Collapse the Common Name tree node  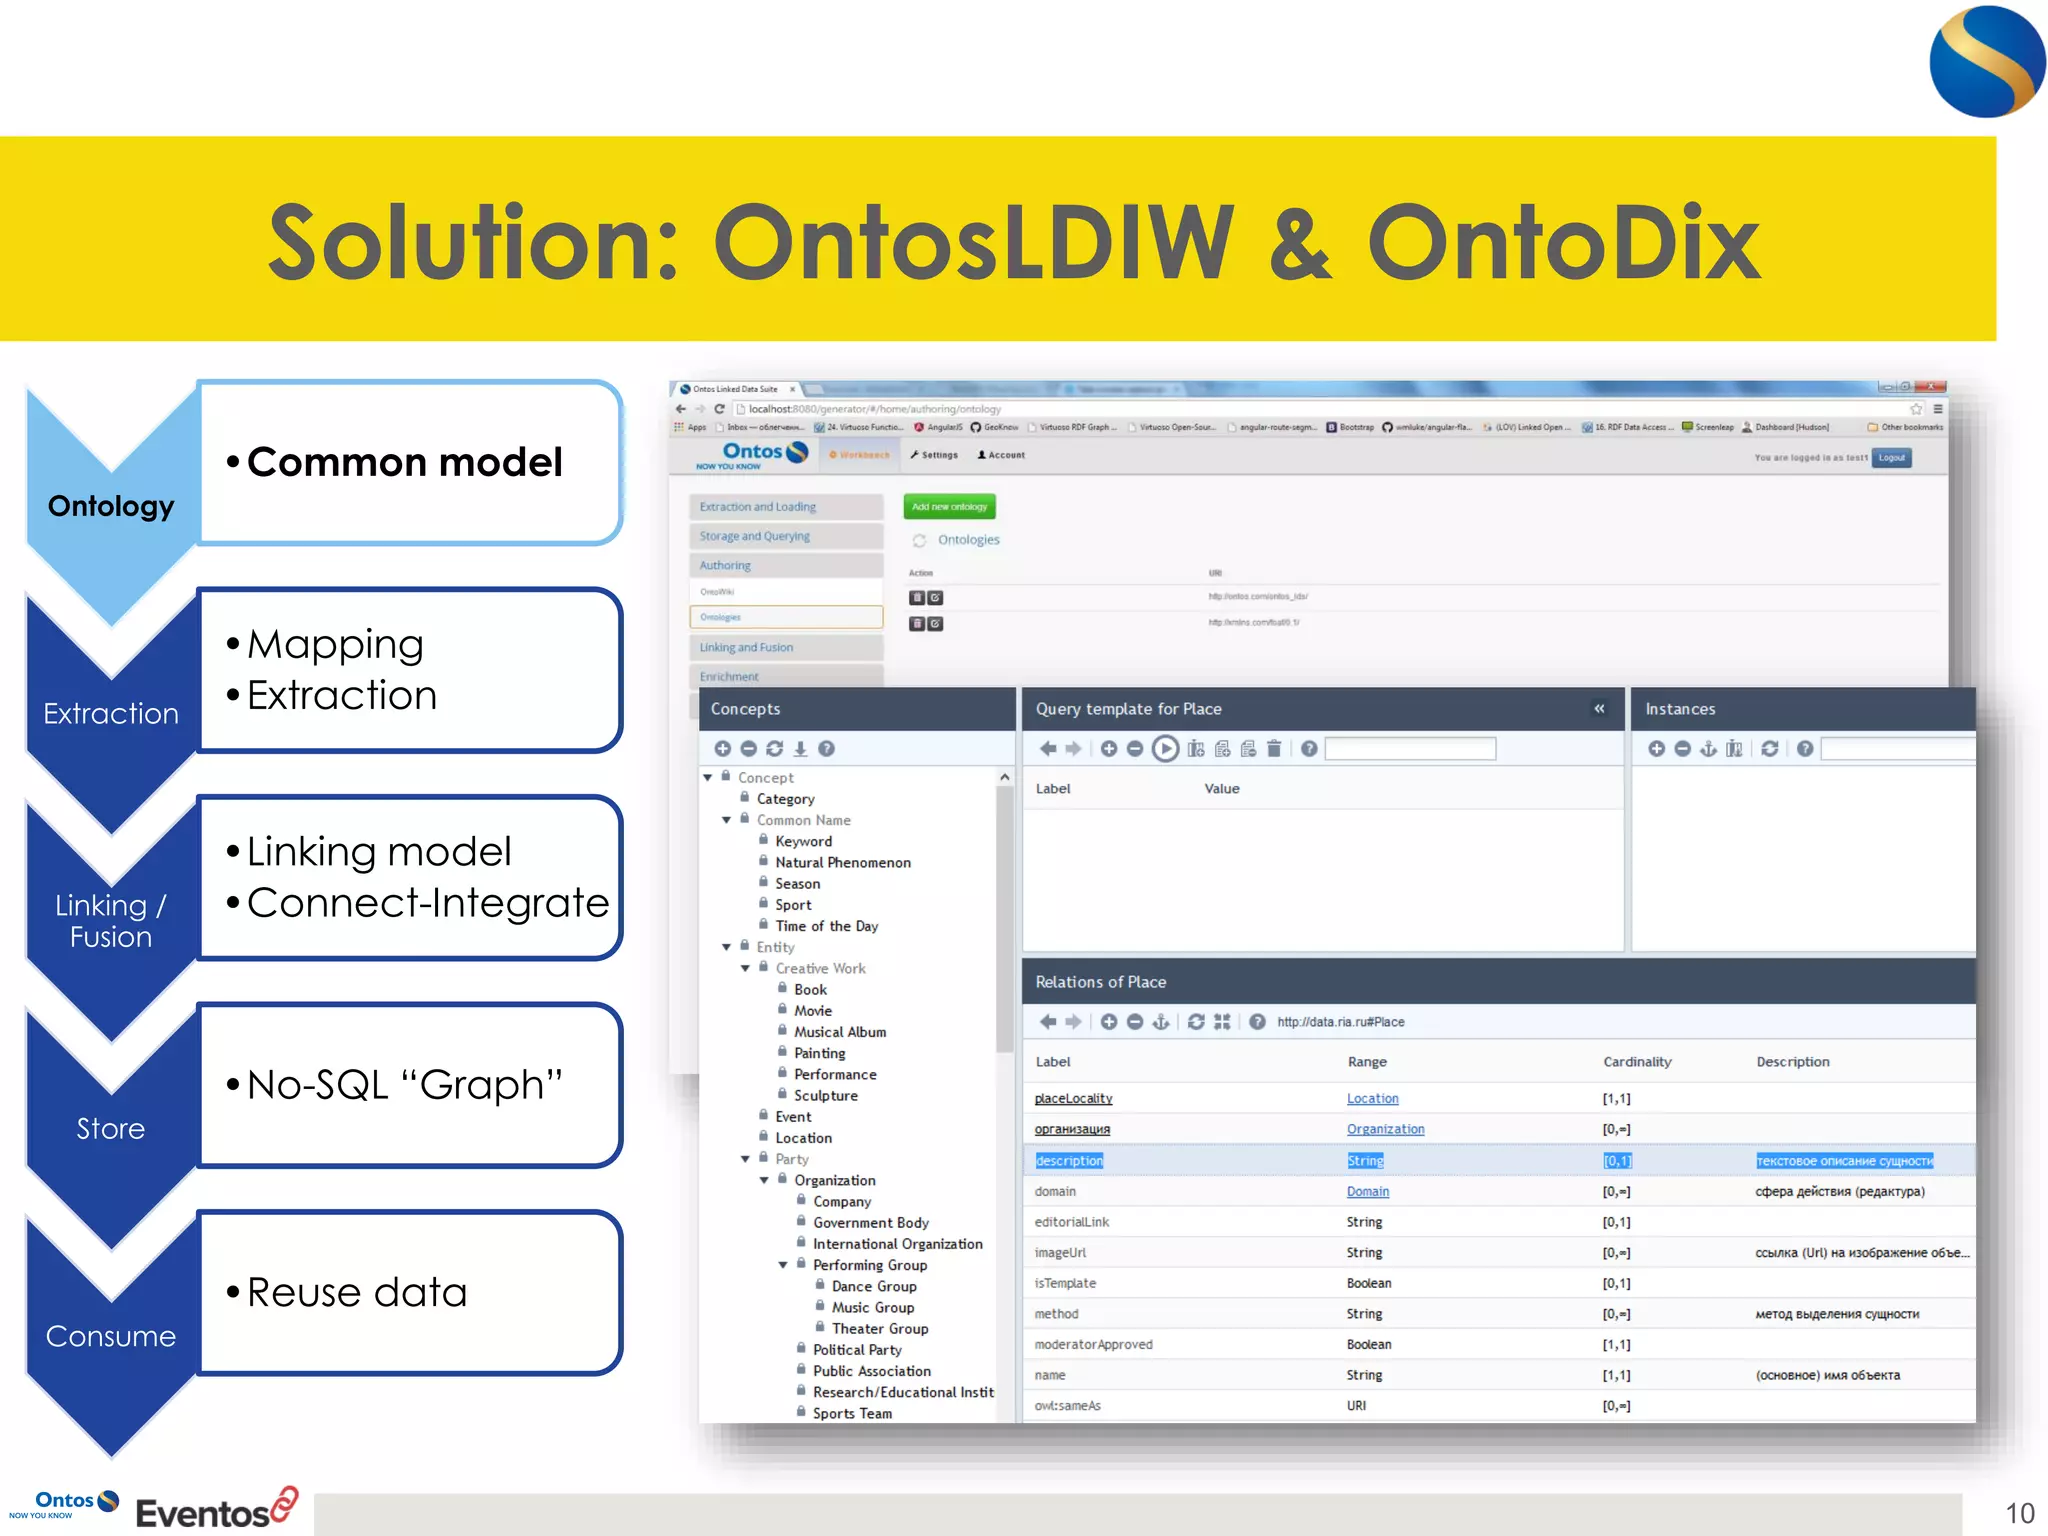pyautogui.click(x=727, y=819)
